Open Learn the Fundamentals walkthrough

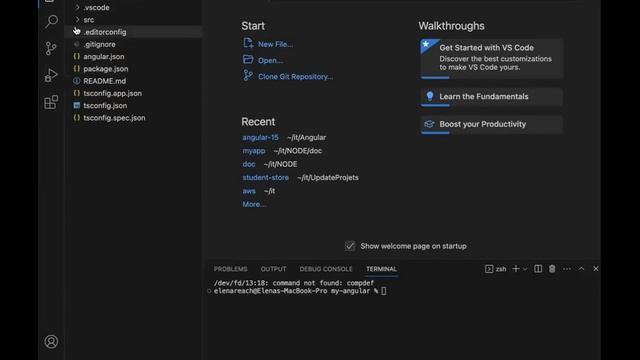point(491,97)
